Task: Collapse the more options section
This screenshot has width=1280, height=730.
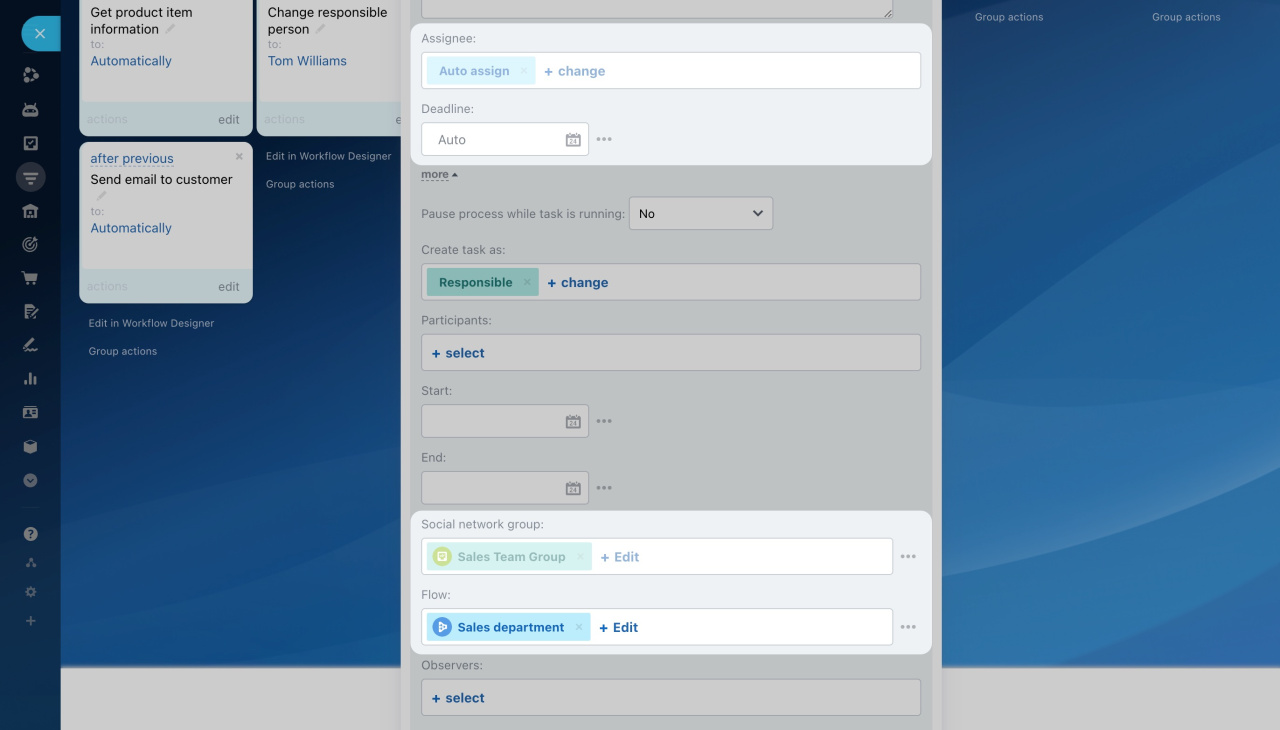Action: [x=439, y=175]
